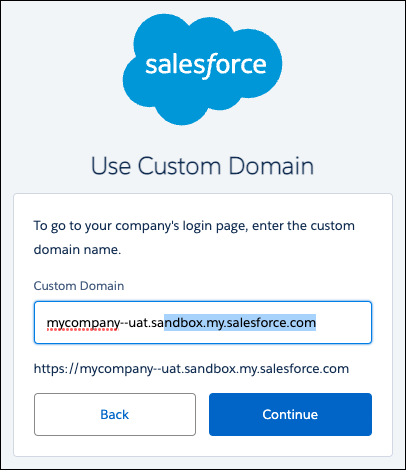Image resolution: width=406 pixels, height=470 pixels.
Task: Click the Continue button
Action: pyautogui.click(x=290, y=414)
